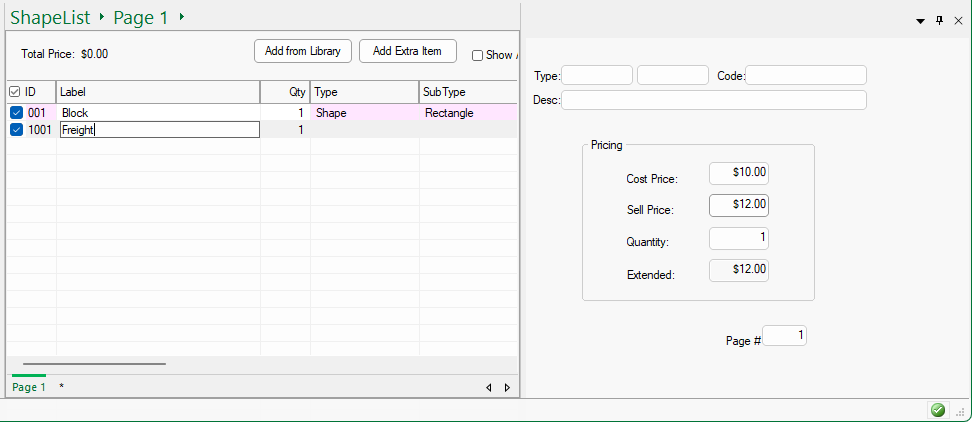Add new page with asterisk tab
The width and height of the screenshot is (972, 422).
(x=62, y=387)
